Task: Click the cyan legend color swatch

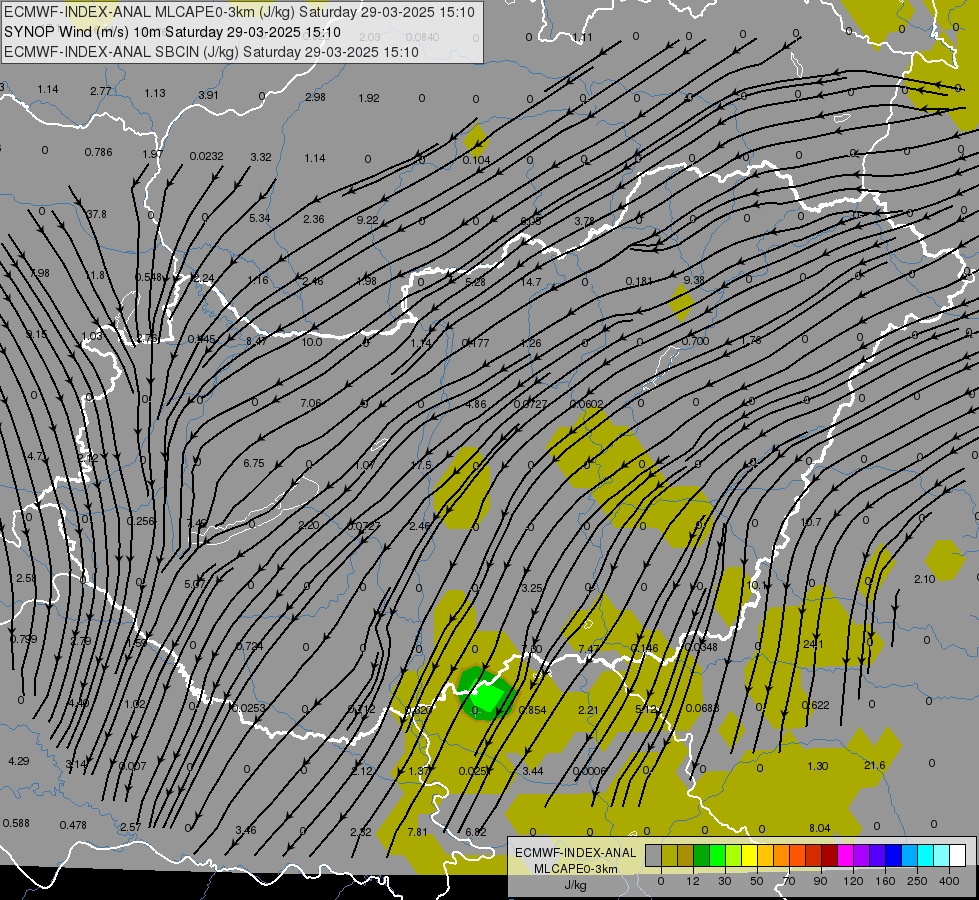Action: [x=925, y=855]
